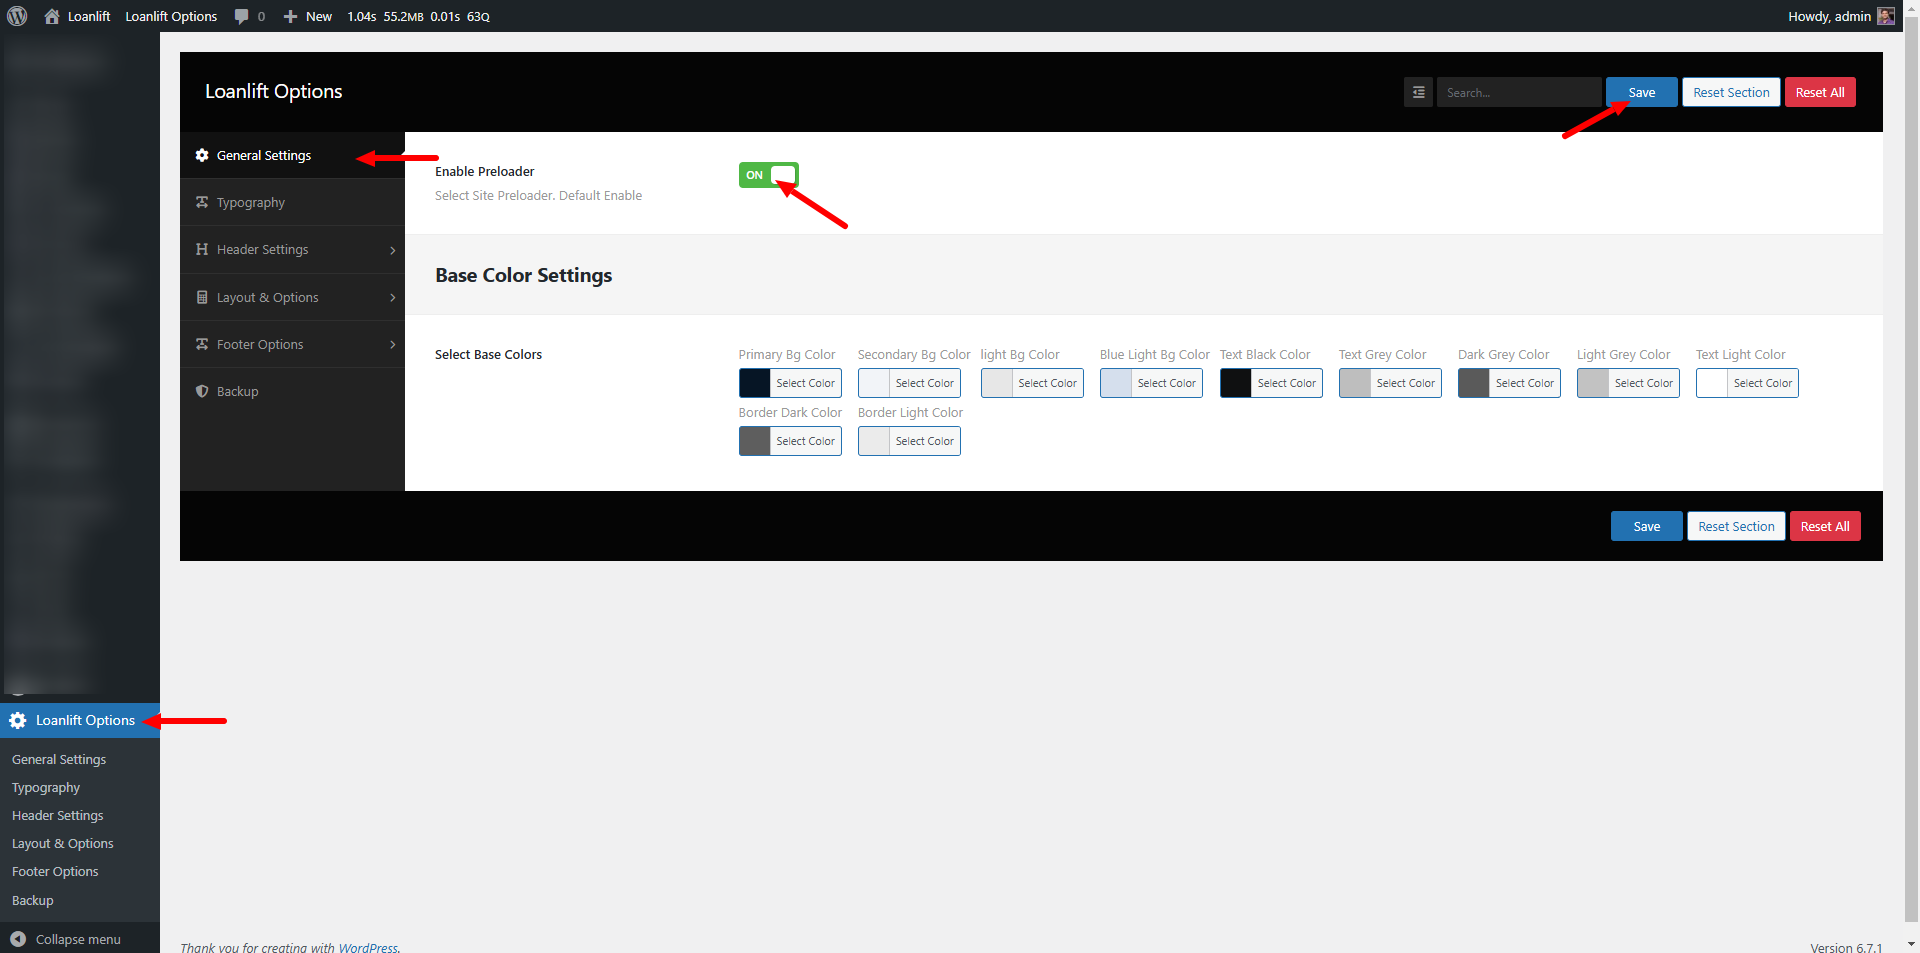Click the home icon next to Loanlift
This screenshot has height=953, width=1920.
coord(52,16)
